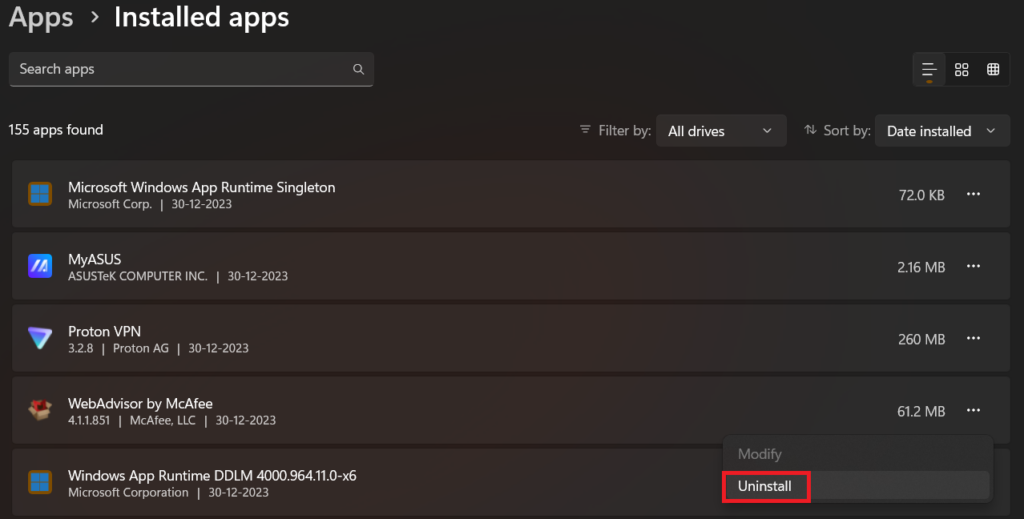This screenshot has width=1024, height=519.
Task: Click the Proton VPN app icon
Action: pos(40,339)
